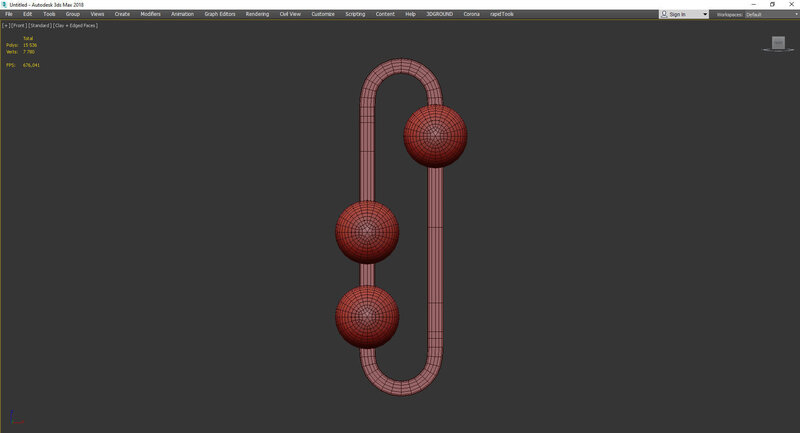Click the [Standard] viewport quality label
The image size is (800, 433).
pos(39,25)
